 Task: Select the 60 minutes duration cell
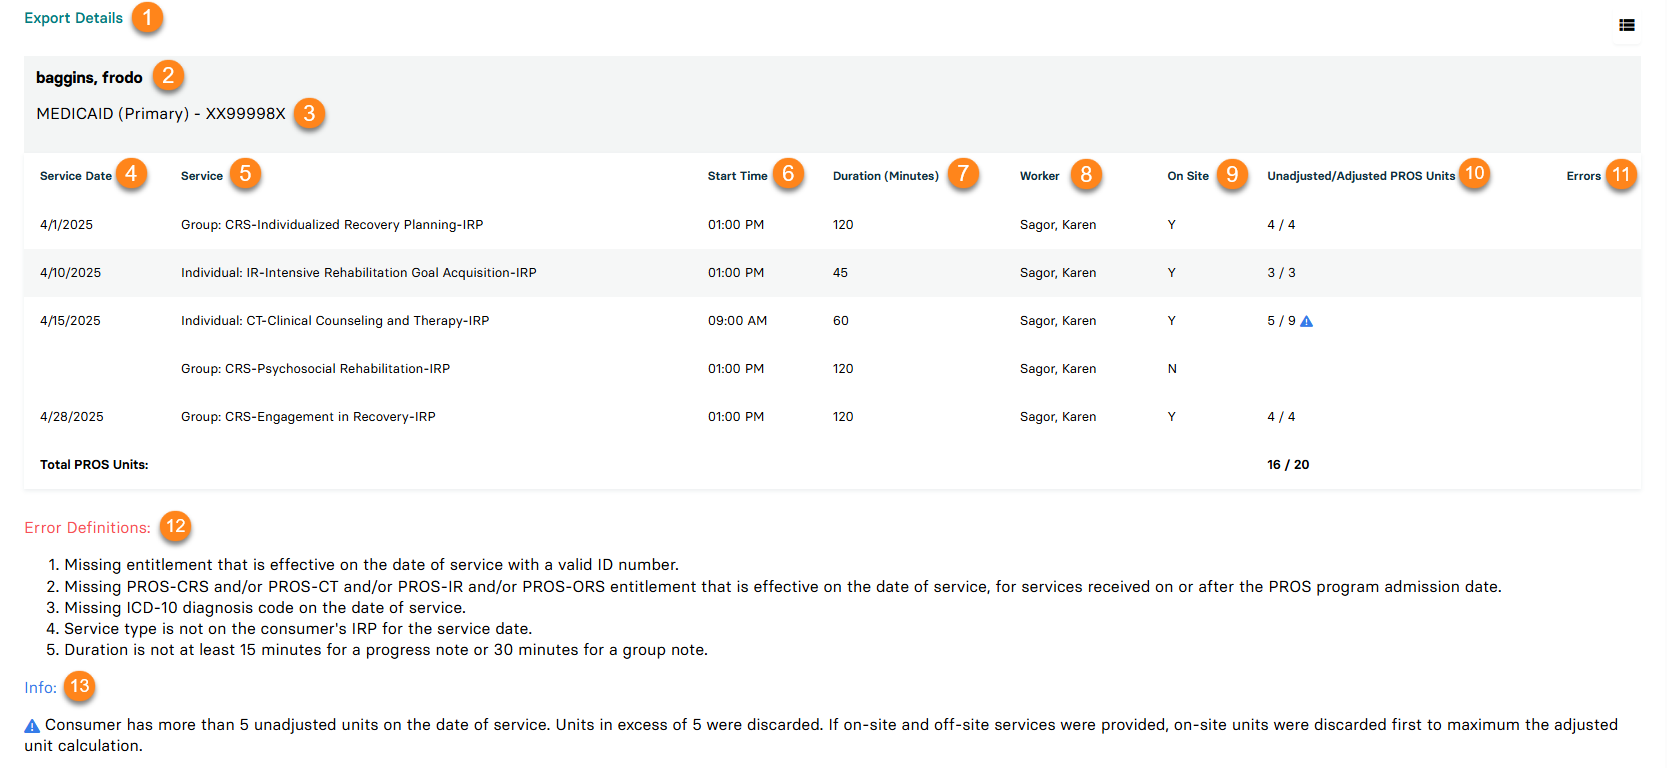point(841,321)
